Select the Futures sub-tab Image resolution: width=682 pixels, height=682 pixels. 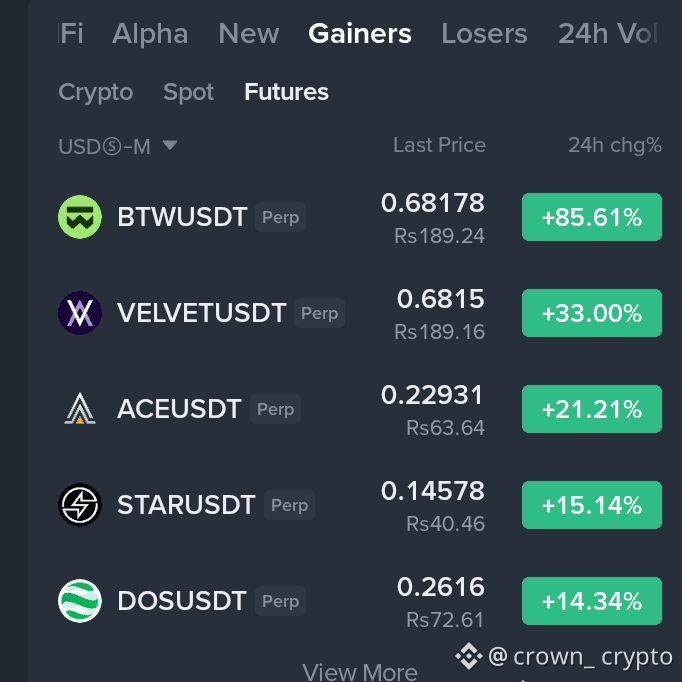tap(286, 92)
